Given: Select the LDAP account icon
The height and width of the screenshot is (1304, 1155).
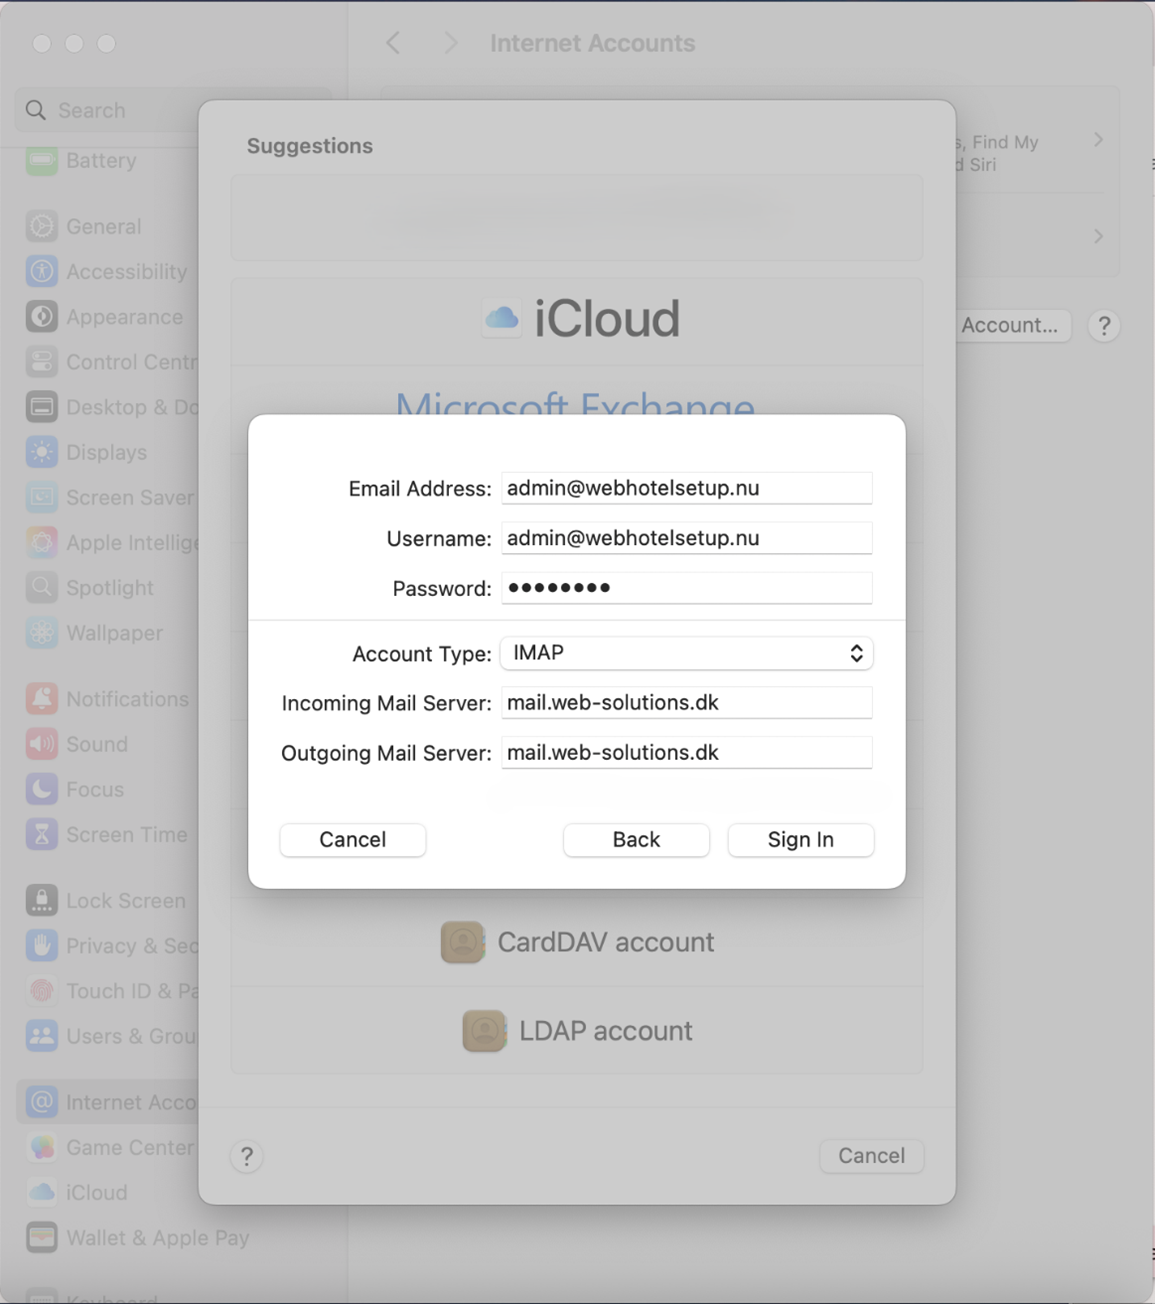Looking at the screenshot, I should (484, 1031).
